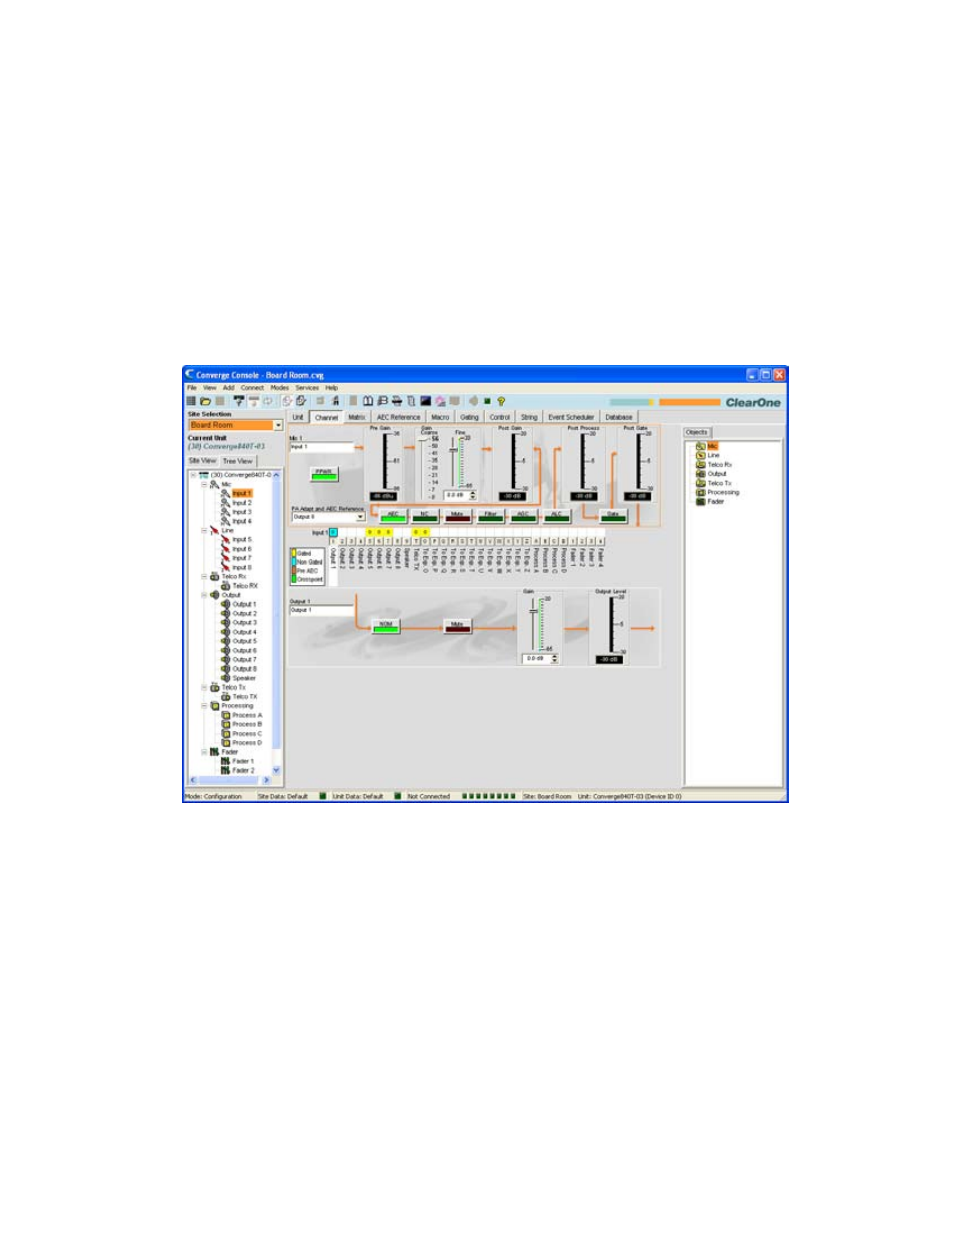Select Process A in tree
This screenshot has height=1235, width=954.
tap(247, 715)
